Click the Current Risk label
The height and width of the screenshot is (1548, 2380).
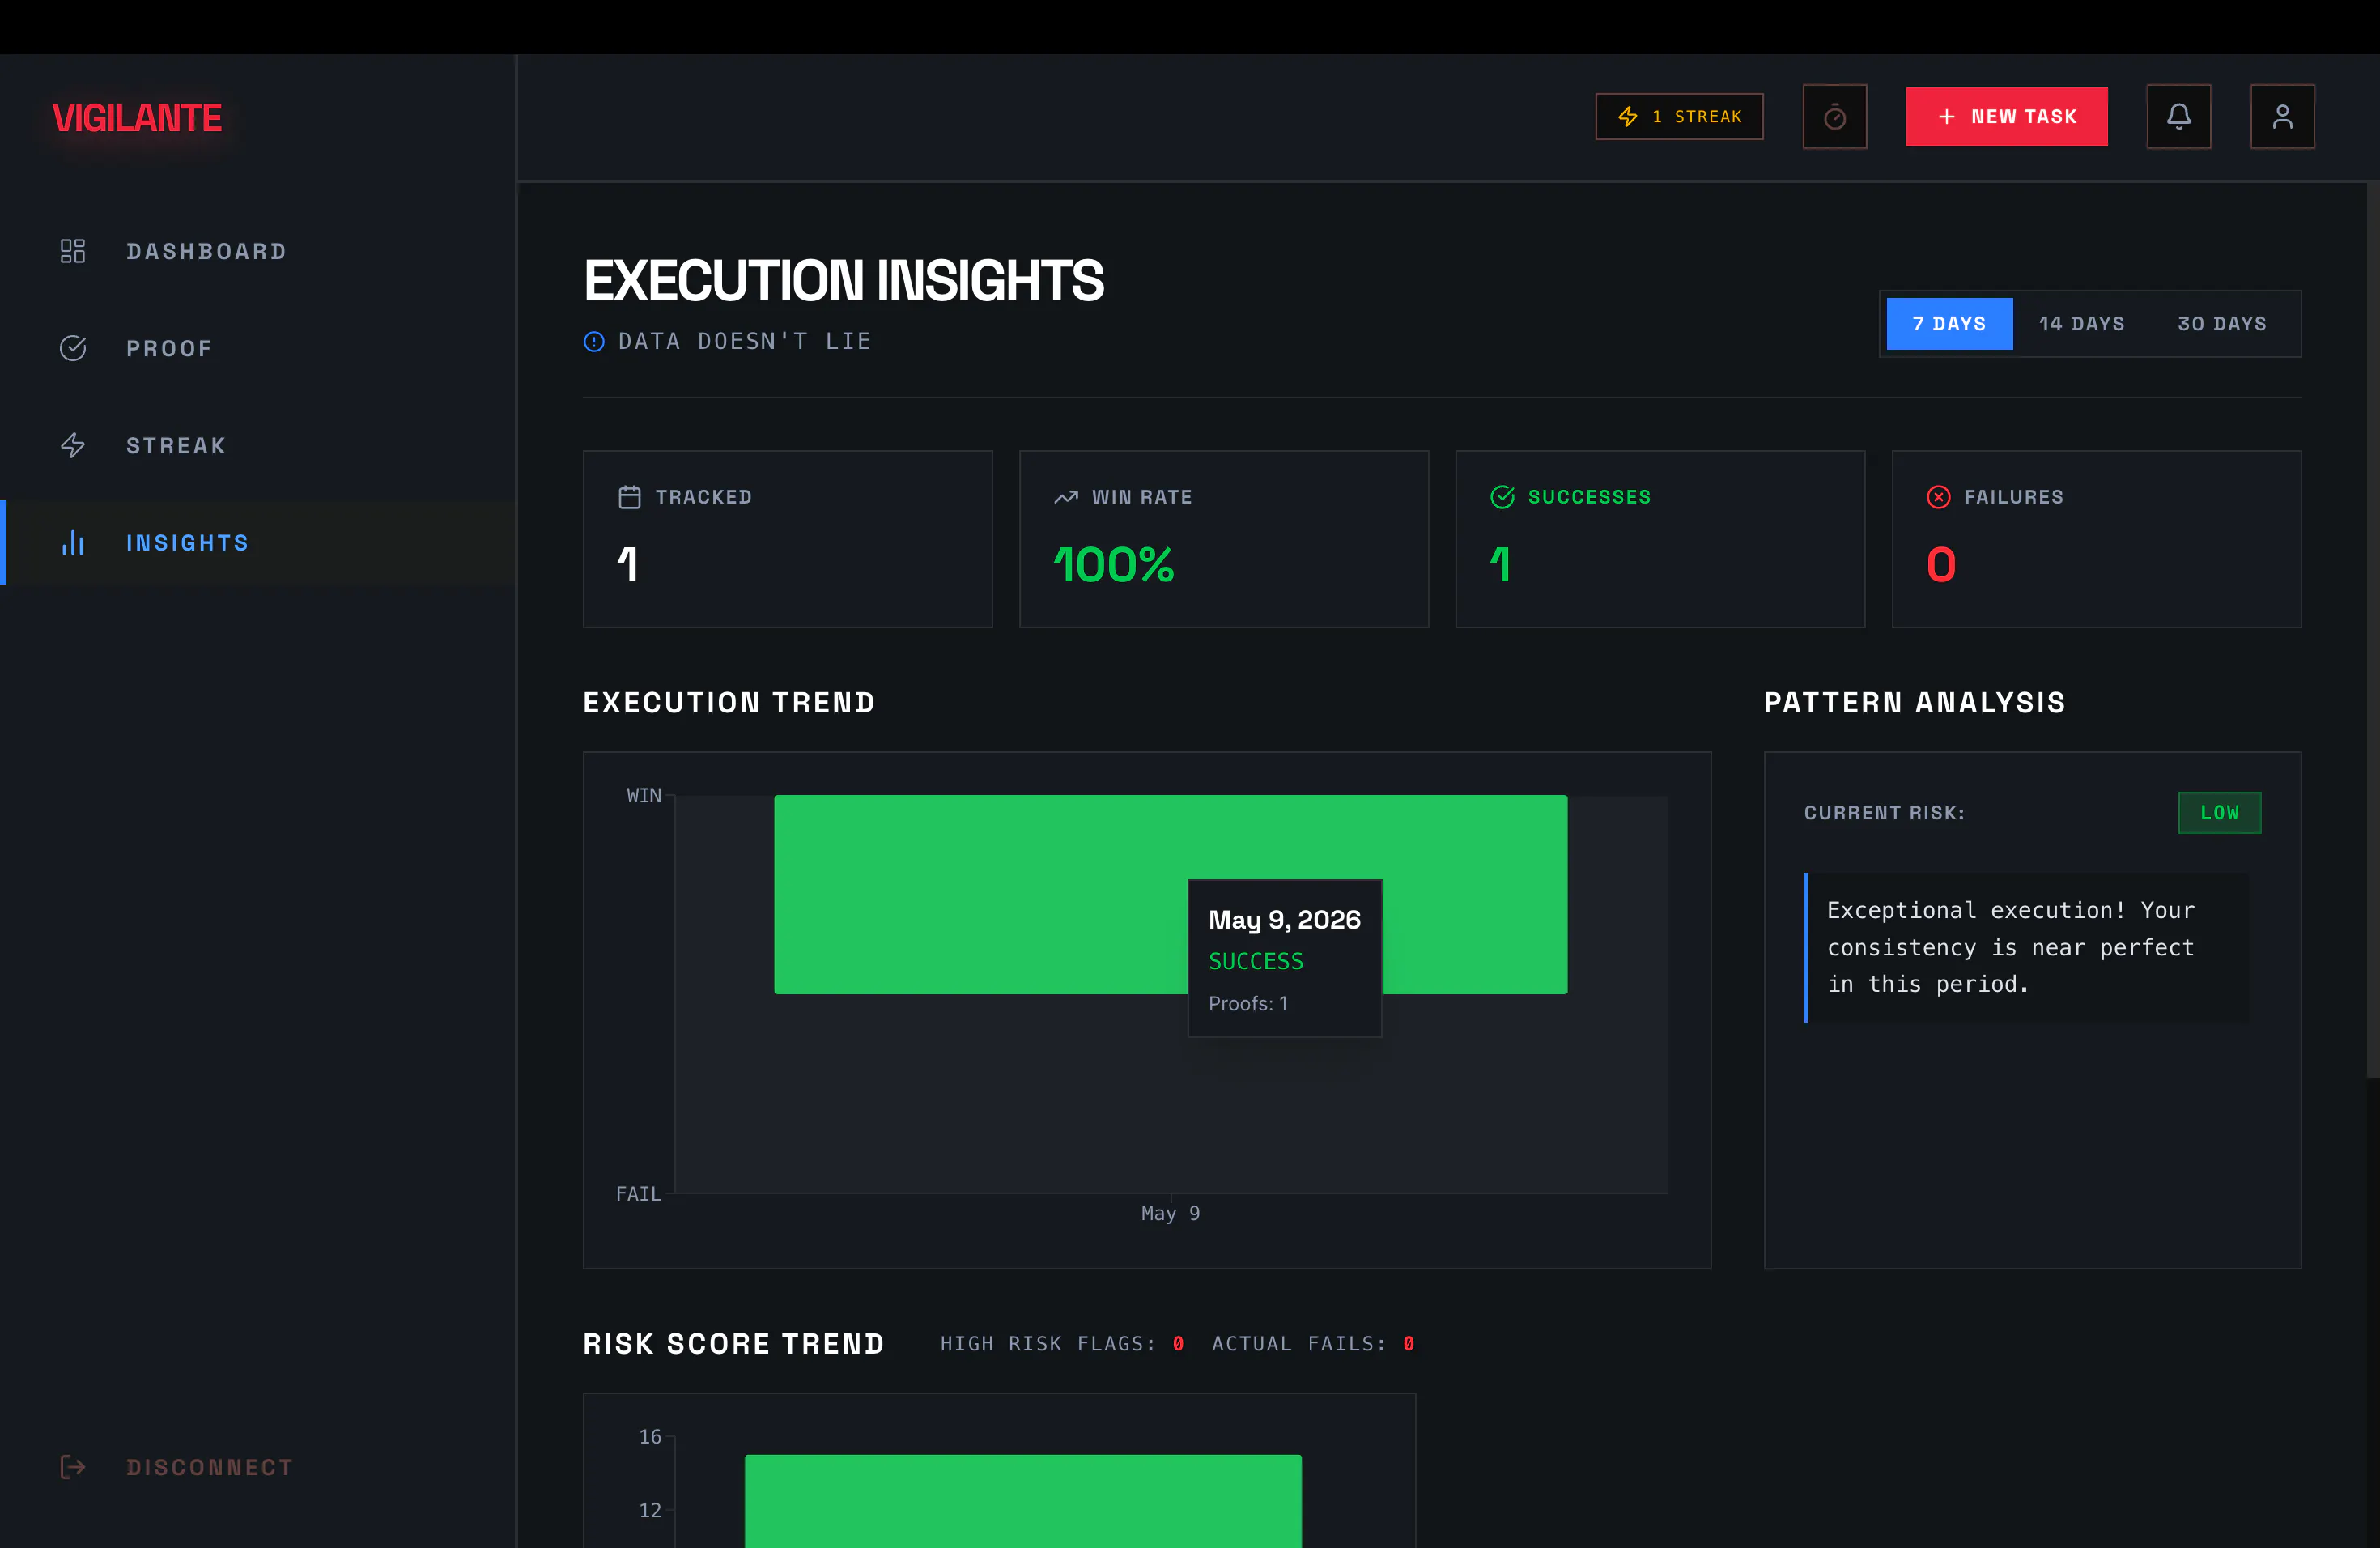pos(1884,813)
